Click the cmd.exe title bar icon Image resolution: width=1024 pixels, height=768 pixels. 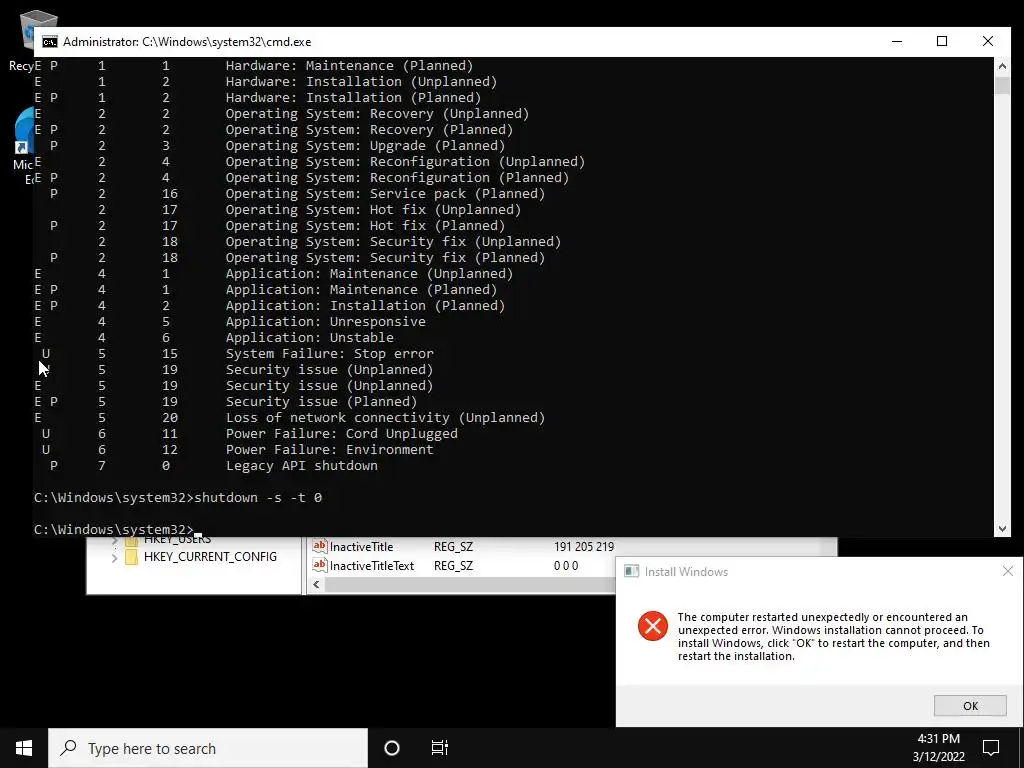click(x=50, y=42)
